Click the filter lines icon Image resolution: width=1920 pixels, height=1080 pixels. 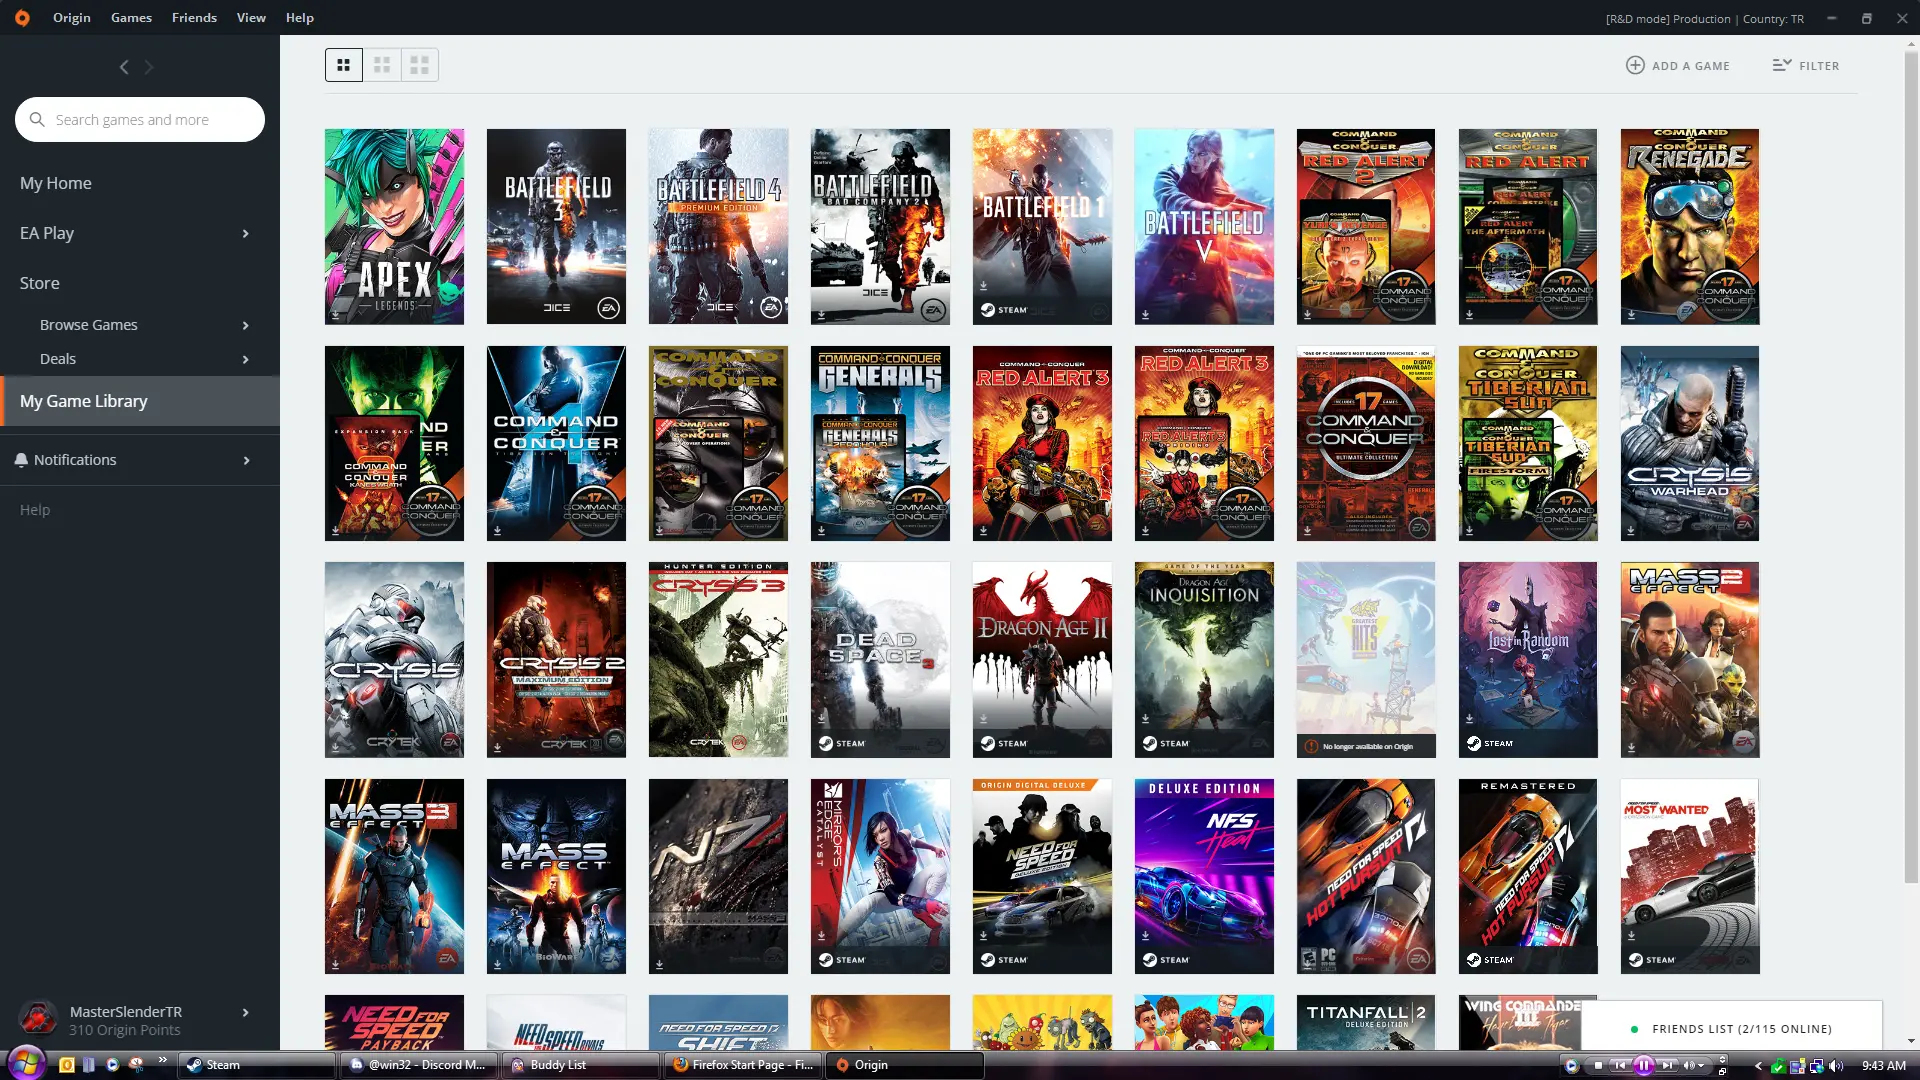coord(1782,65)
